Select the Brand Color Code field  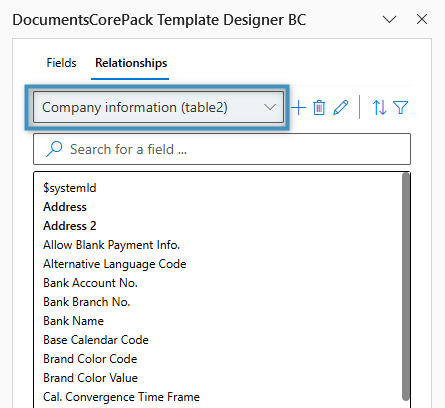(x=90, y=359)
